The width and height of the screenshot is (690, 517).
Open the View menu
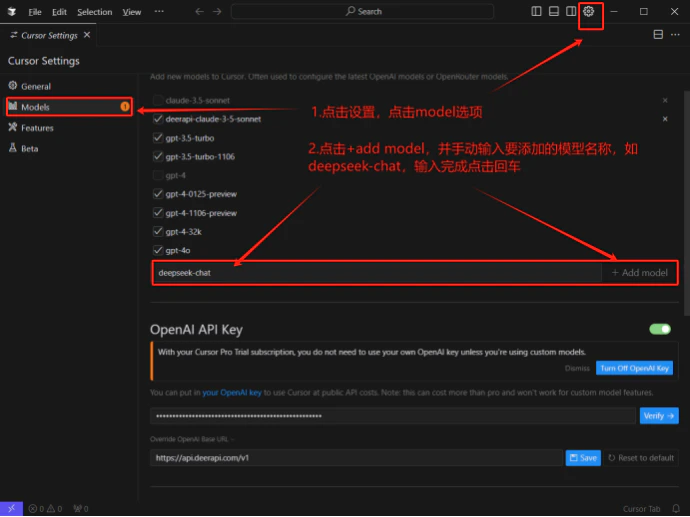click(132, 12)
